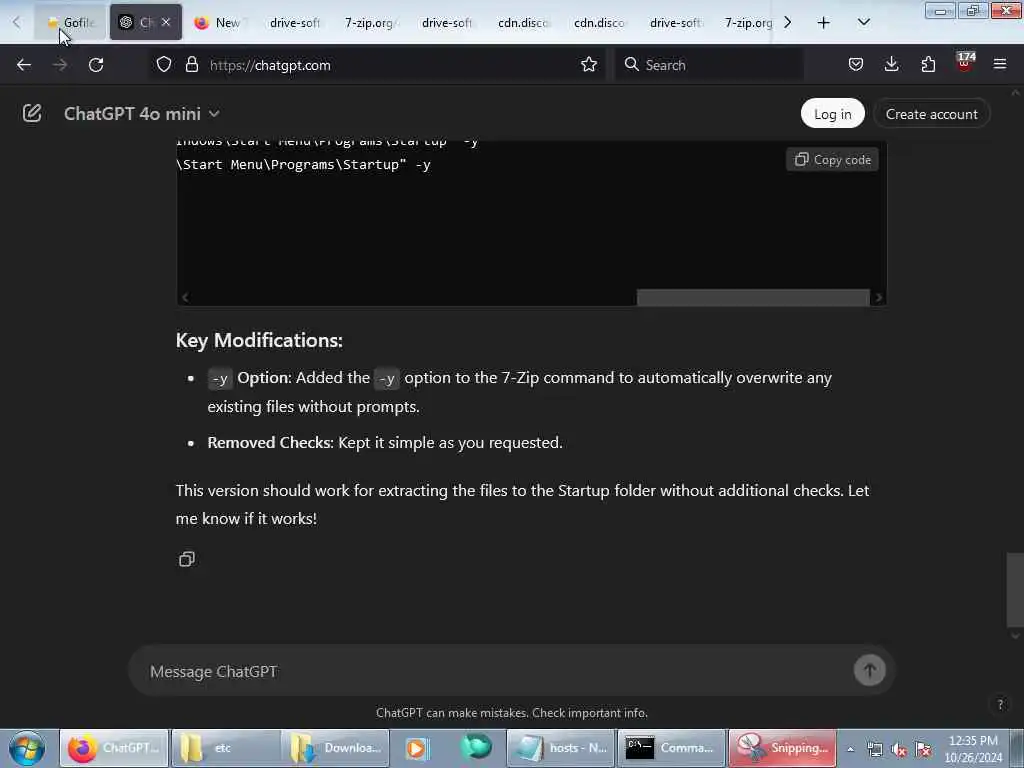The width and height of the screenshot is (1024, 768).
Task: Open the Snipping Tool taskbar item
Action: pos(782,748)
